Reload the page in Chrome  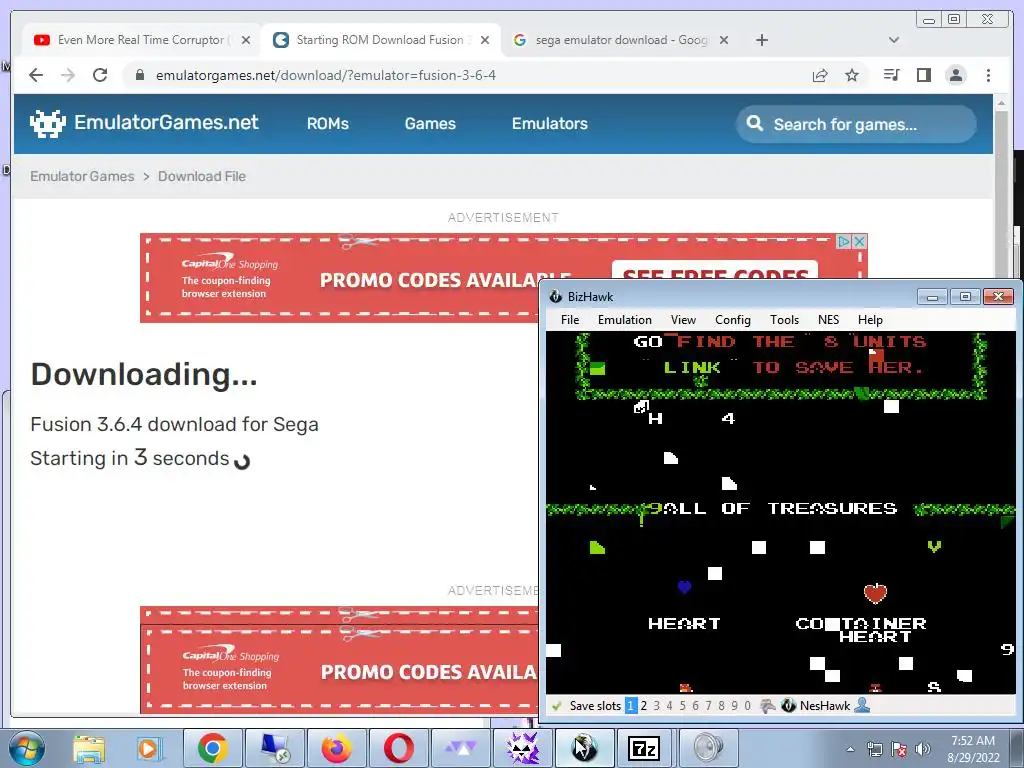[100, 75]
